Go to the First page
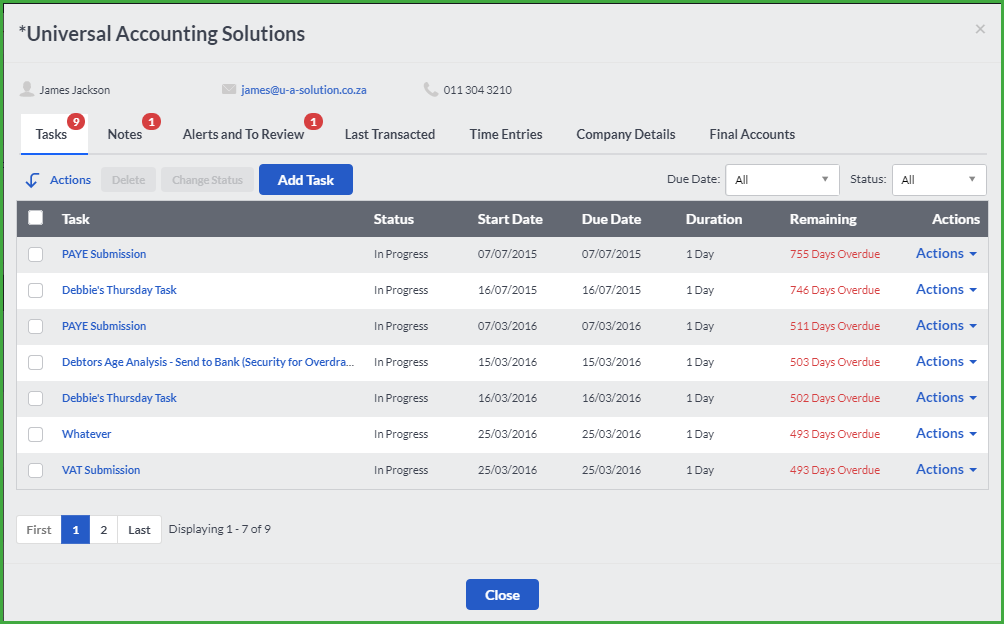The image size is (1004, 624). click(x=38, y=529)
